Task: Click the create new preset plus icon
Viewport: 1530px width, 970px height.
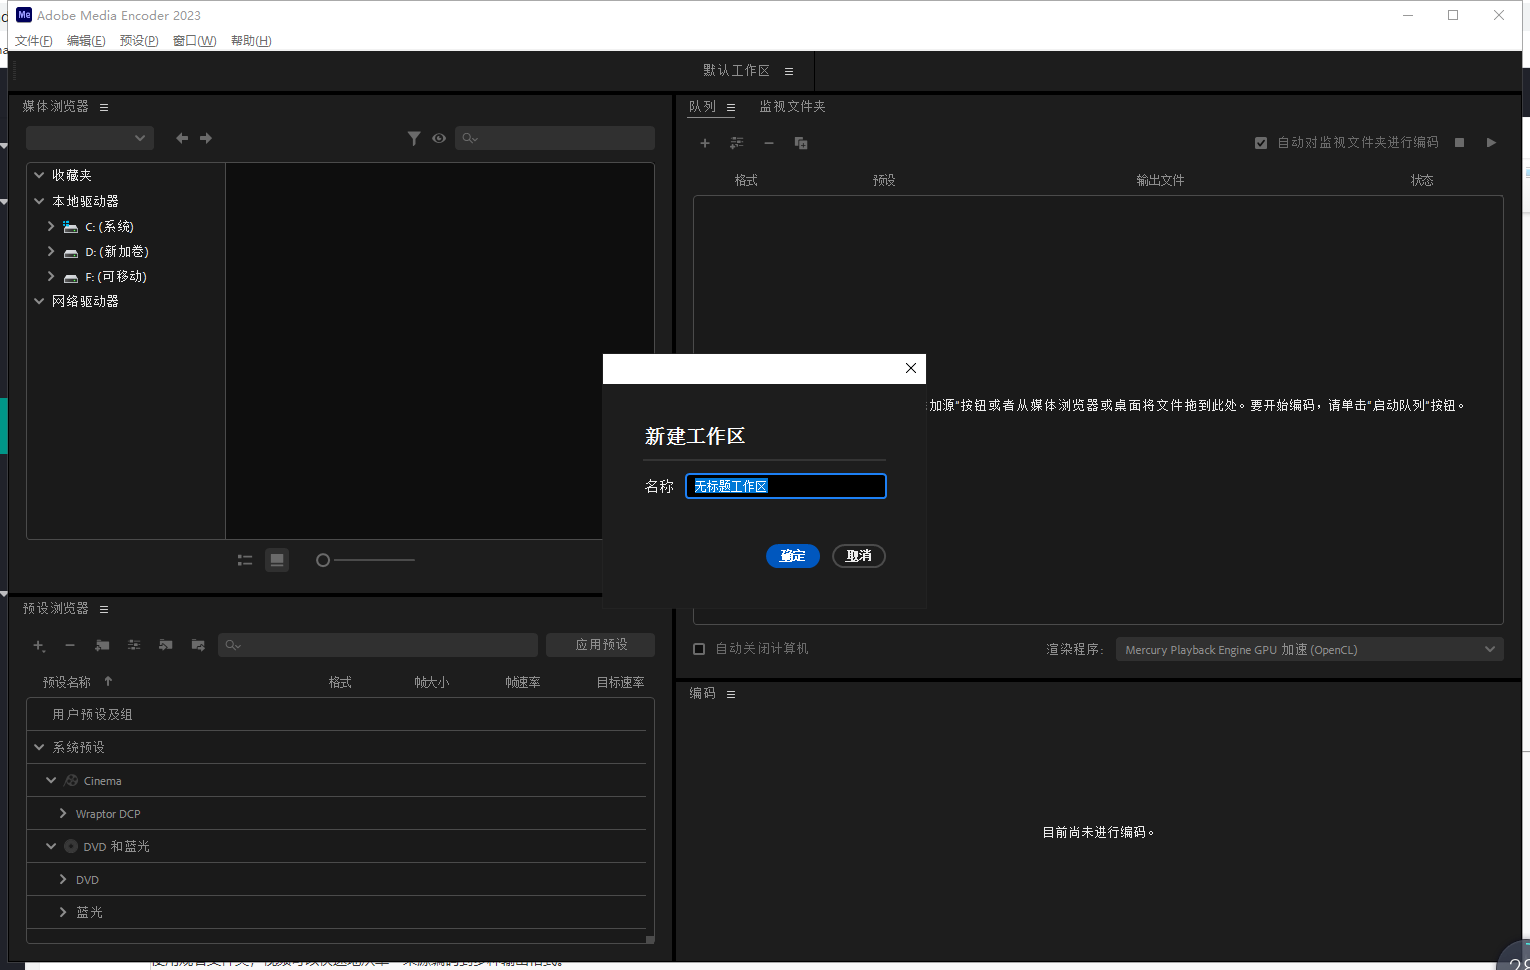Action: pos(38,645)
